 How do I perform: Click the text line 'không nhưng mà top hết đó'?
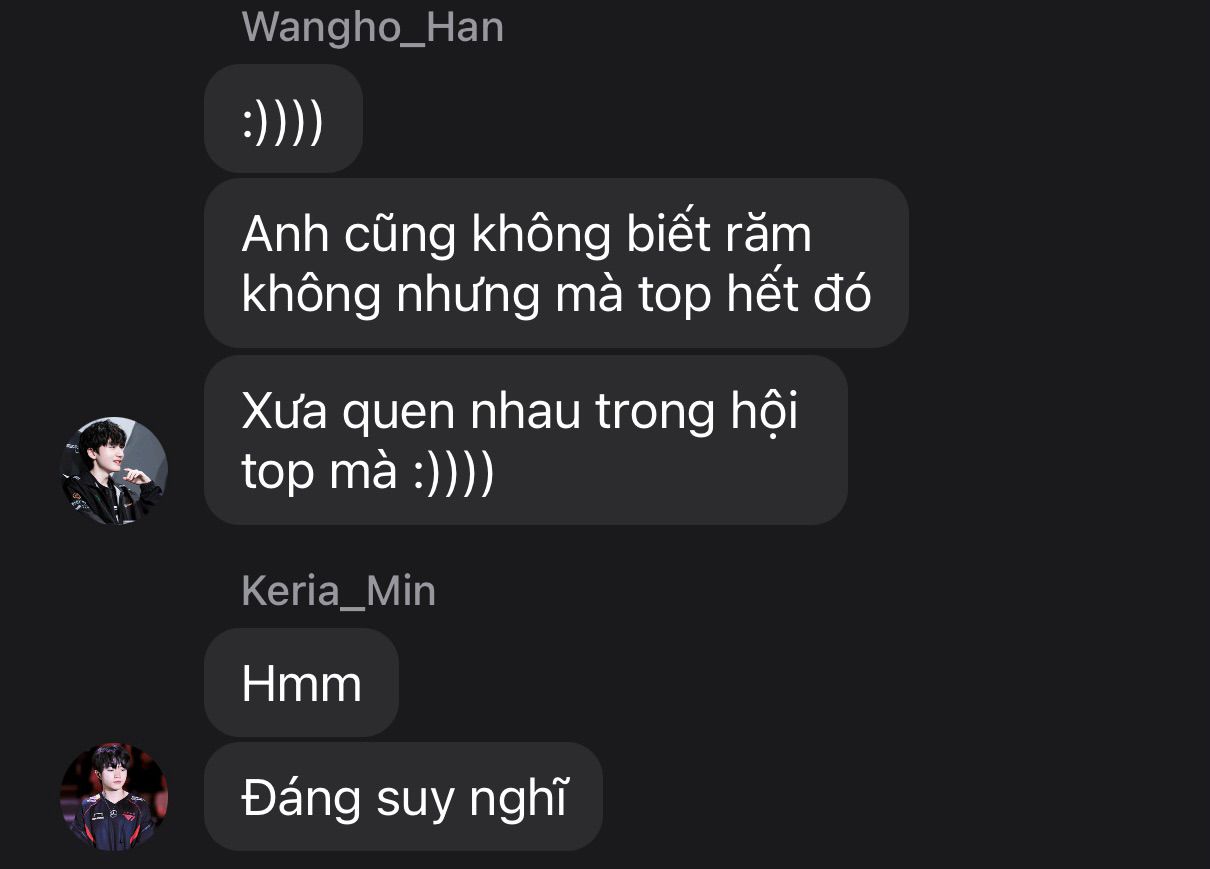[x=556, y=295]
